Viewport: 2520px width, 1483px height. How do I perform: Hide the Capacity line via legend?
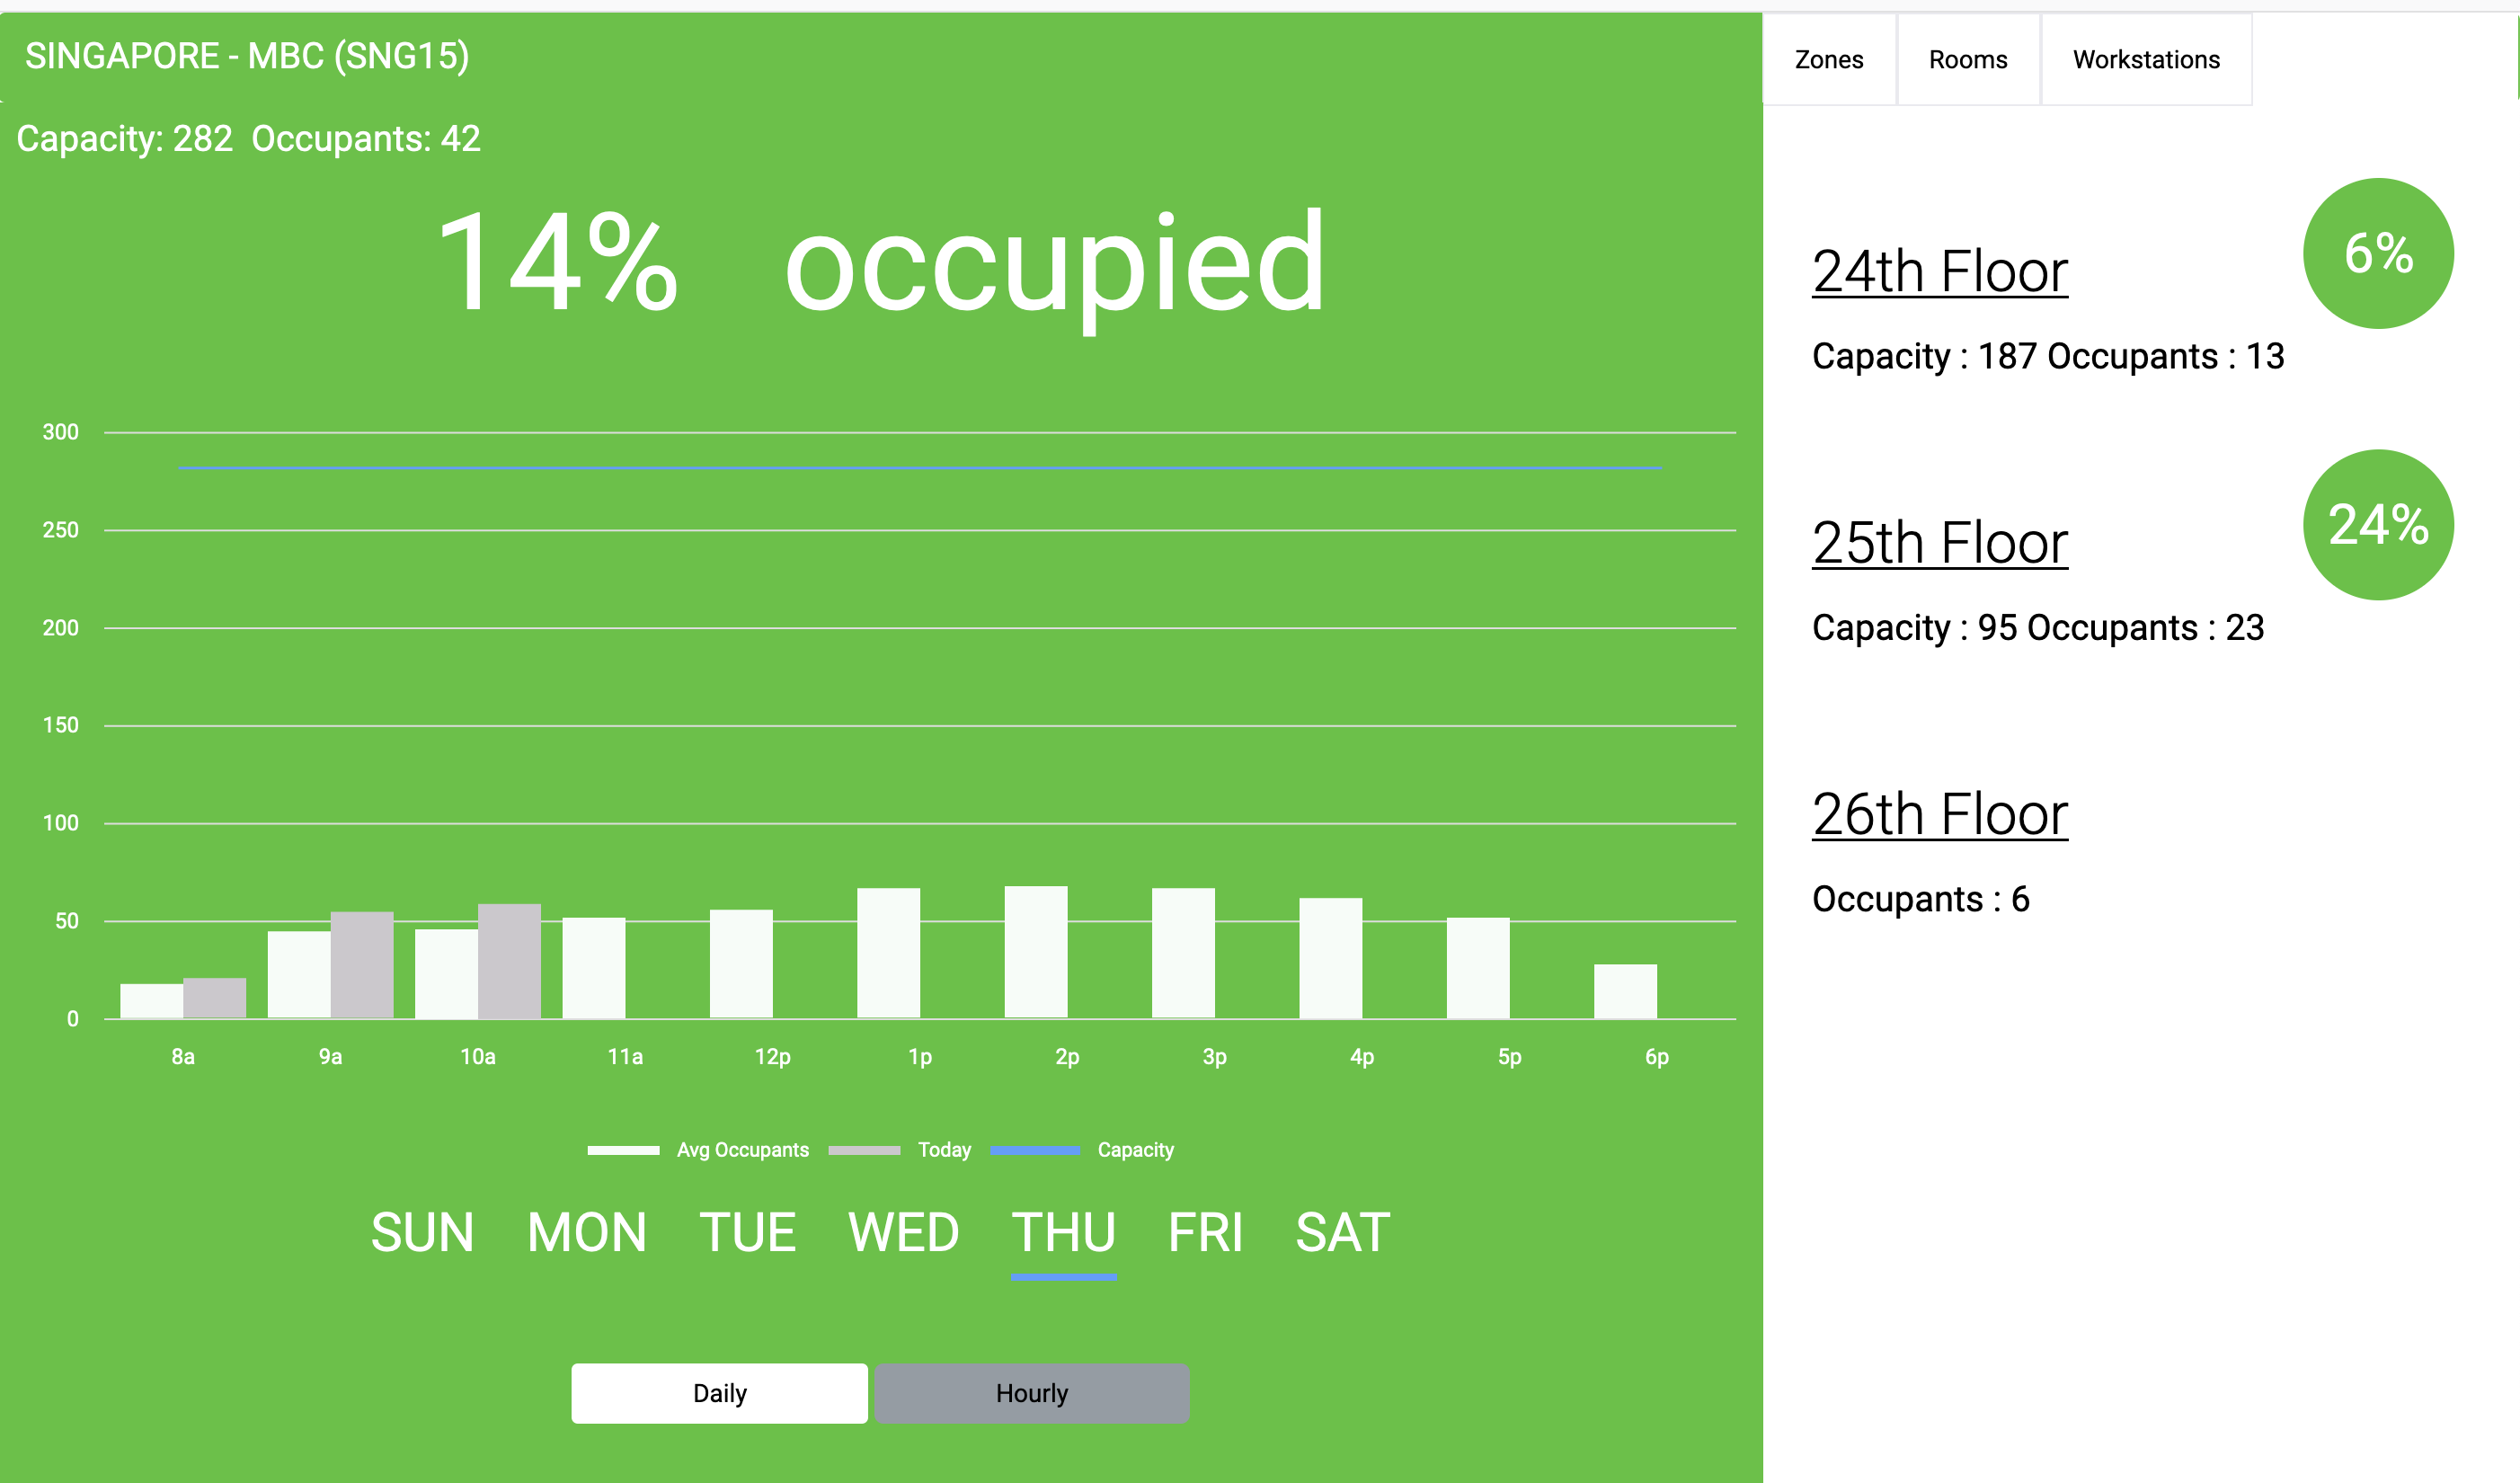pos(1034,1150)
